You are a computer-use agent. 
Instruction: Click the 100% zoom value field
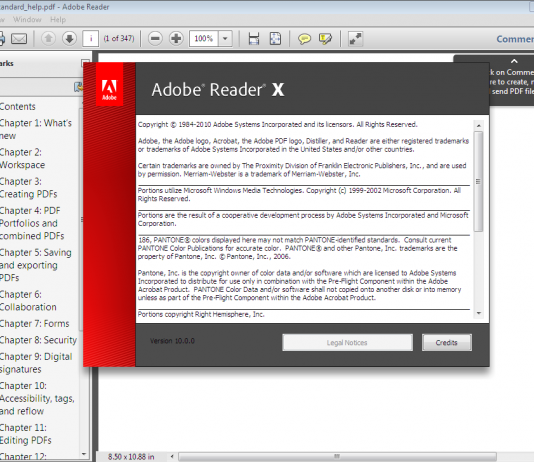point(204,38)
